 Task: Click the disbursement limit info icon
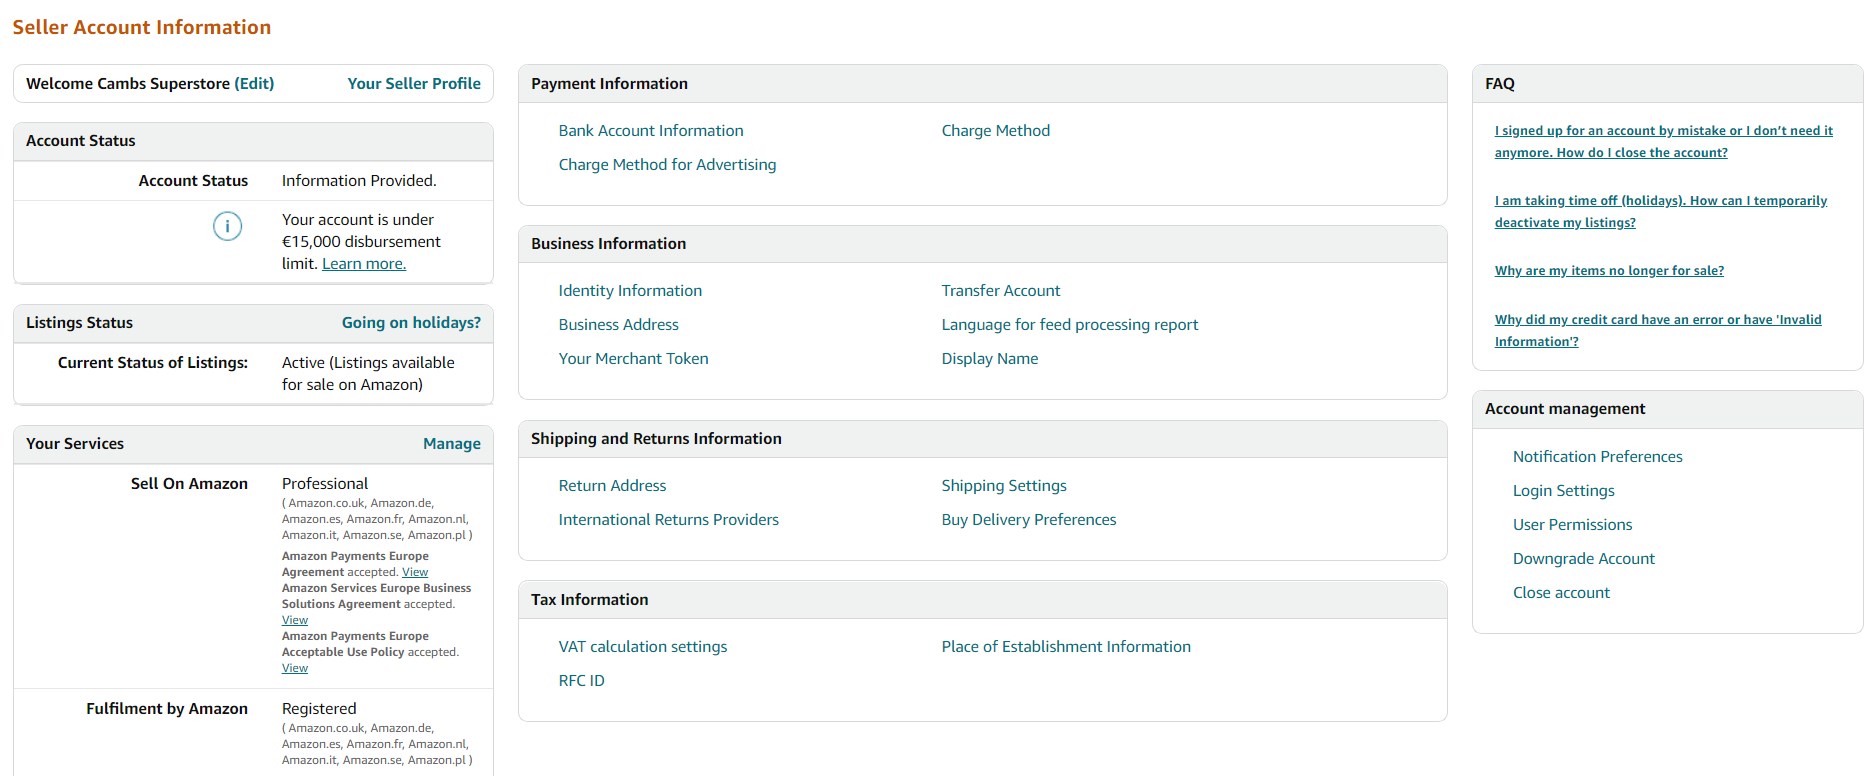[x=227, y=227]
